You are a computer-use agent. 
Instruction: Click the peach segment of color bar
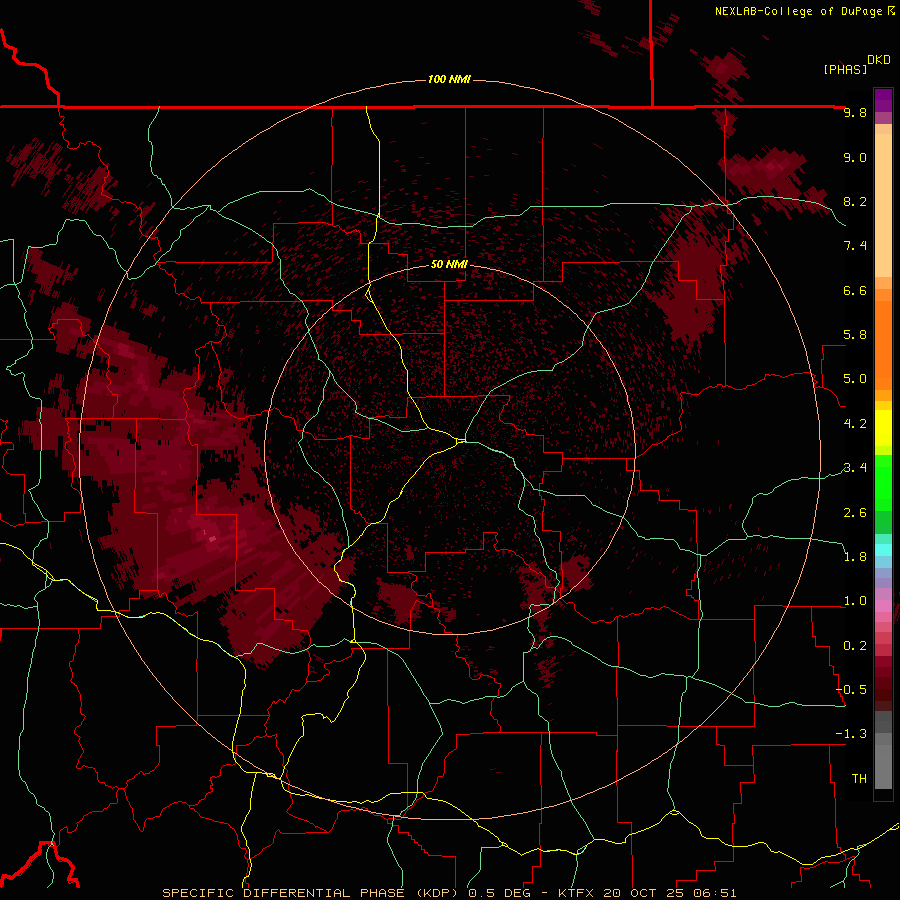pos(883,201)
